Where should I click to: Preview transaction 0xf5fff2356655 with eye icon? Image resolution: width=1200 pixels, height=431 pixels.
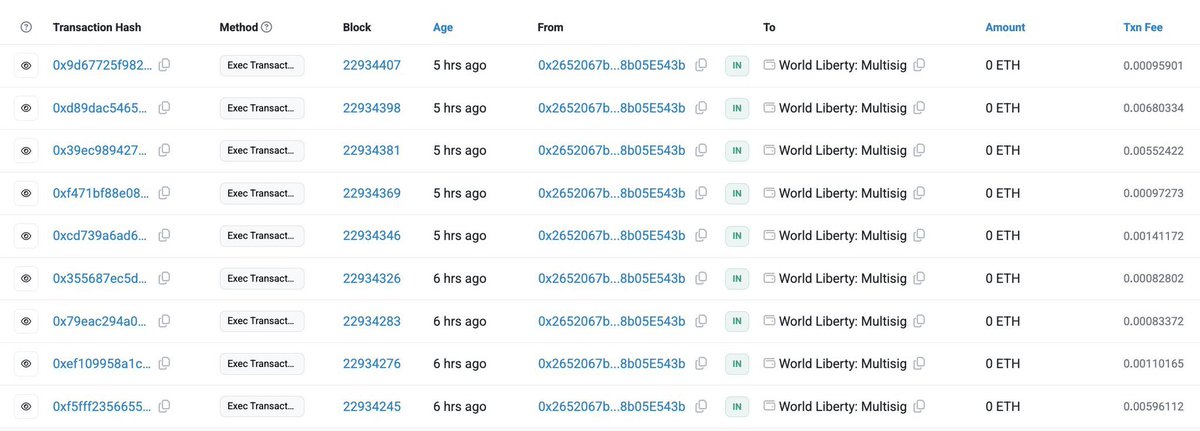(x=26, y=407)
